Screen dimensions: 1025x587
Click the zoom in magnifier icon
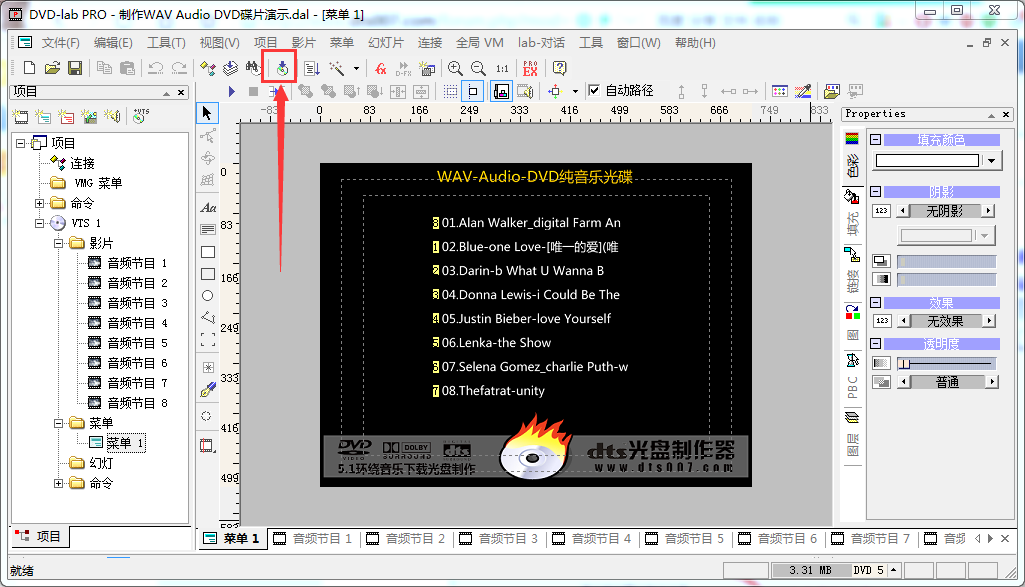point(455,68)
